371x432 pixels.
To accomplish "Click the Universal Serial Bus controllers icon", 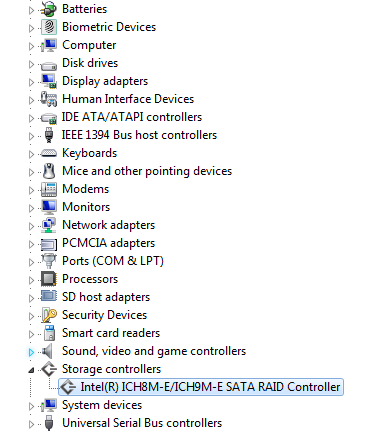I will (49, 423).
